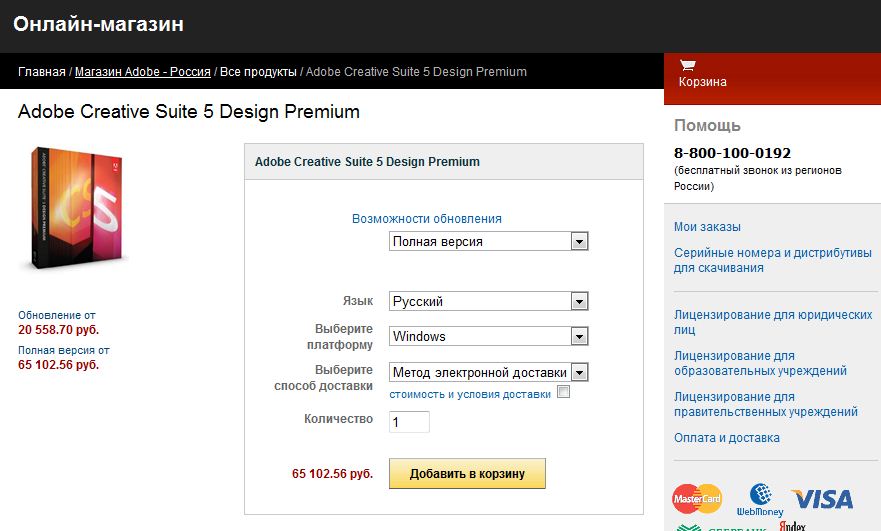The height and width of the screenshot is (531, 881).
Task: Open the Windows platform dropdown
Action: 488,336
